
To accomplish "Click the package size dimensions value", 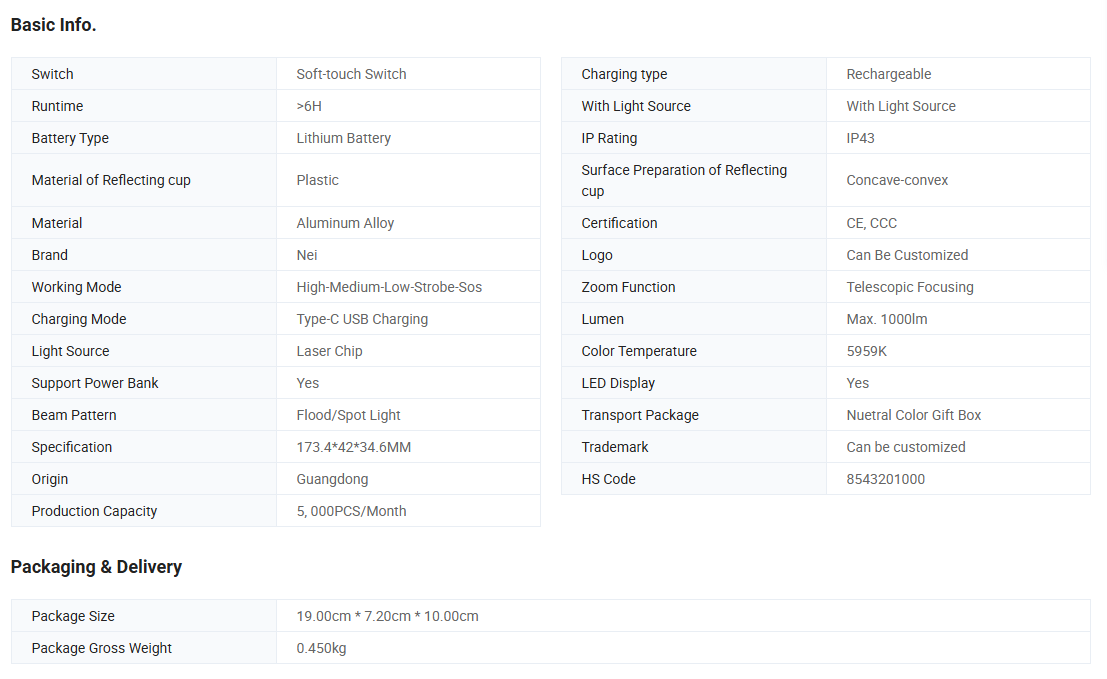I will coord(387,616).
